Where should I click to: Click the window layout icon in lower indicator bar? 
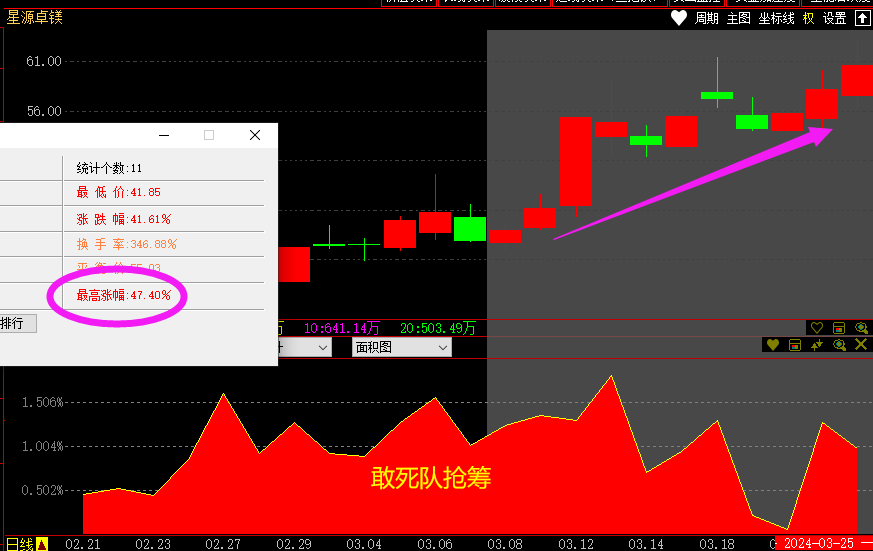pyautogui.click(x=795, y=345)
